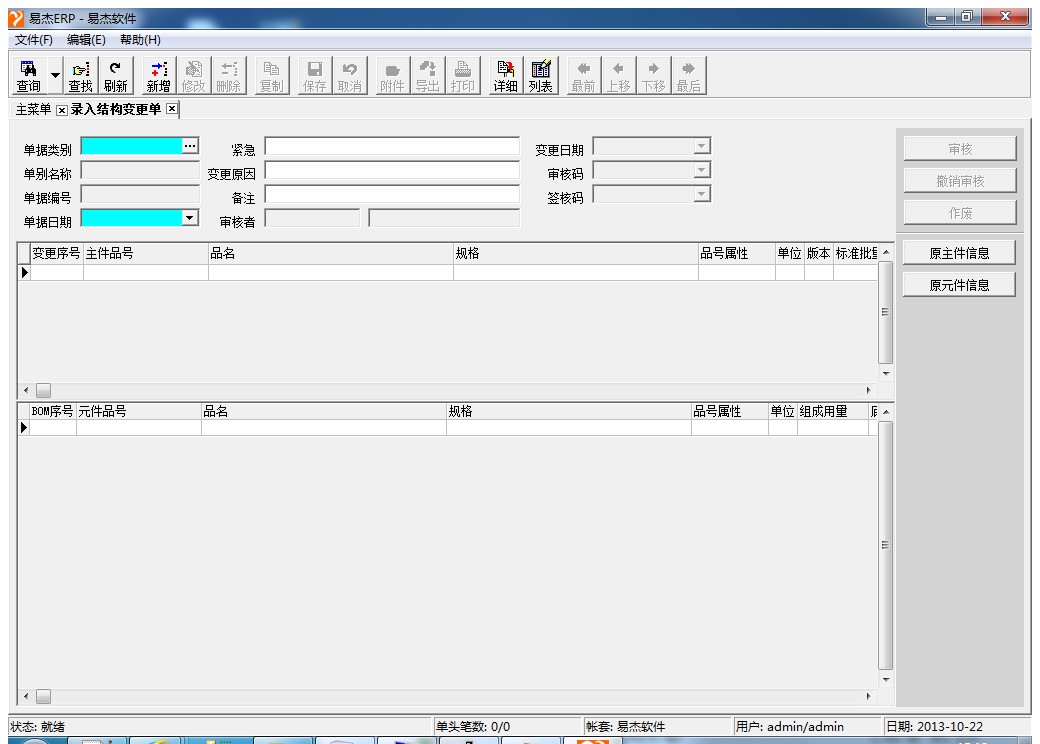Click the 导出 export toolbar icon
This screenshot has height=744, width=1040.
[427, 76]
